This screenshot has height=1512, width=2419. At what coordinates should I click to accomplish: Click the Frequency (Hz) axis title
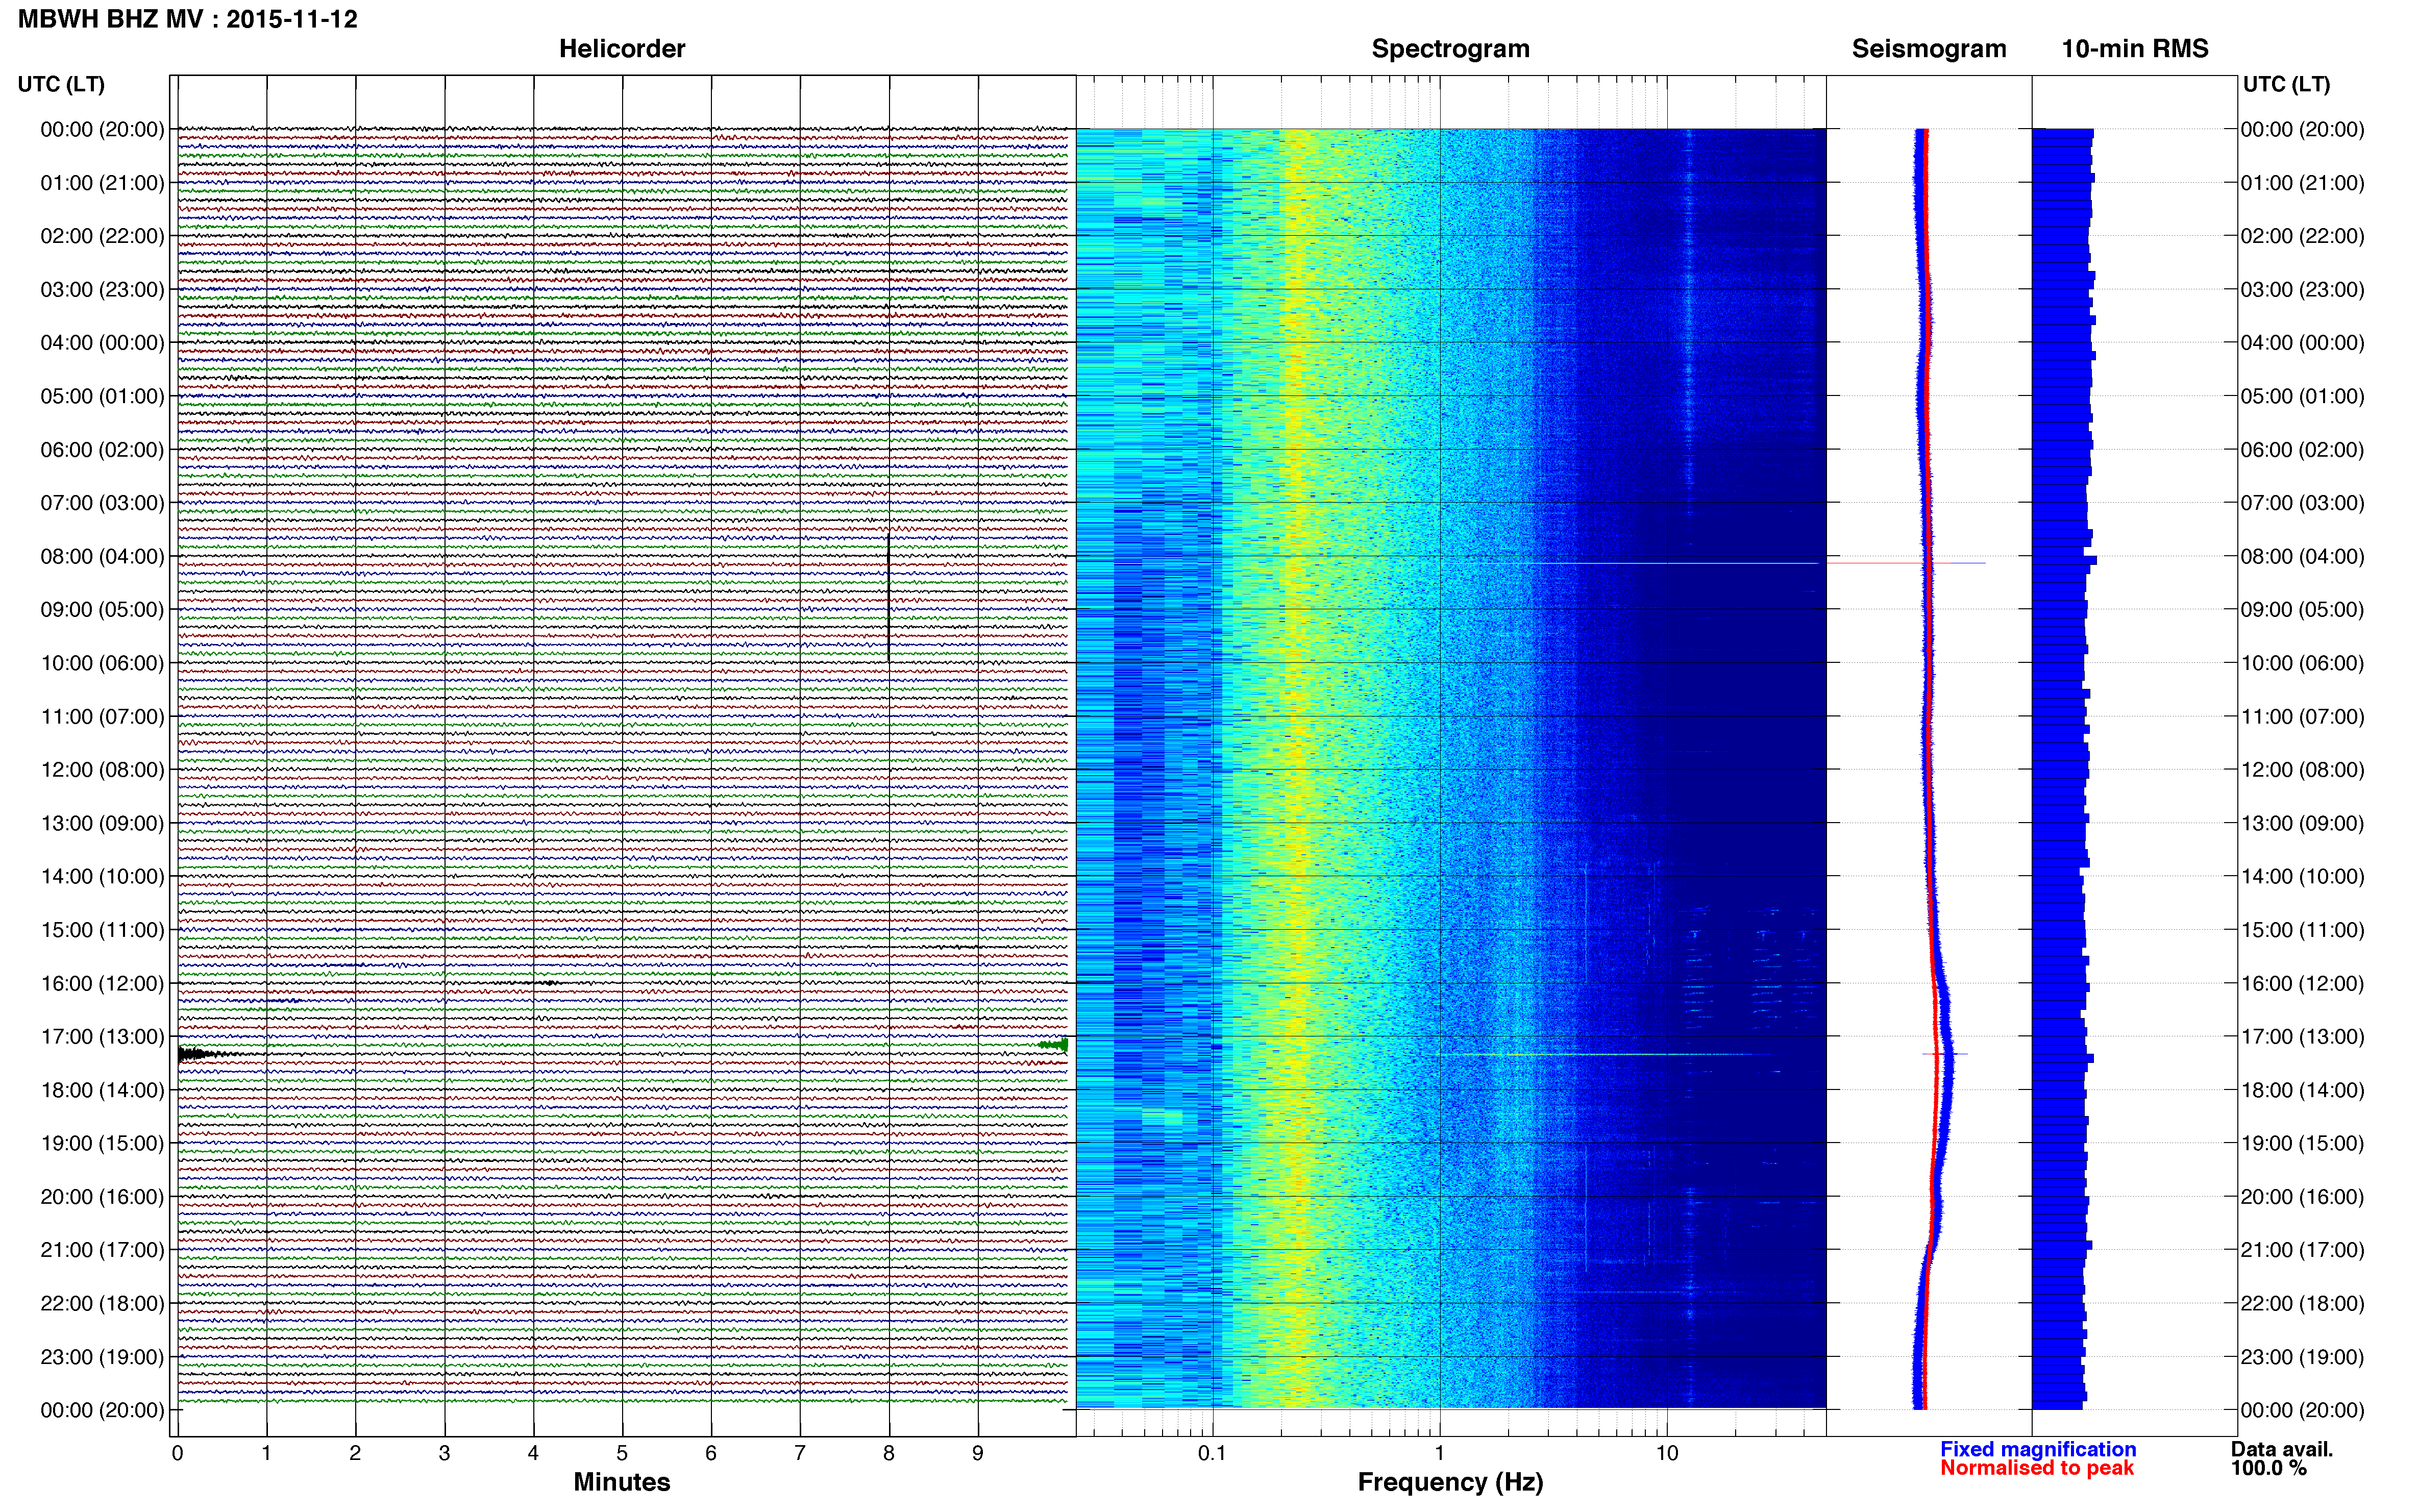(x=1450, y=1482)
